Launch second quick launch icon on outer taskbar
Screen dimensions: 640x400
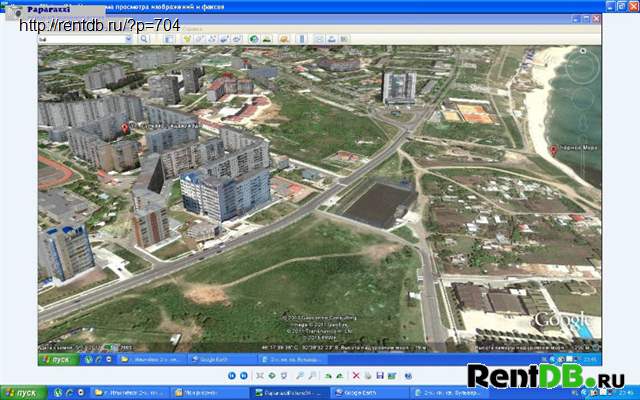pyautogui.click(x=69, y=393)
